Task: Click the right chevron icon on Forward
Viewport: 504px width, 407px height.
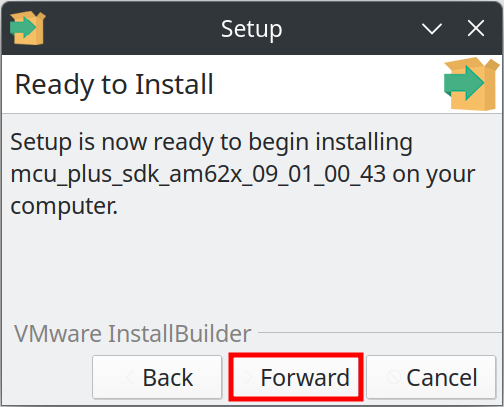Action: [248, 378]
